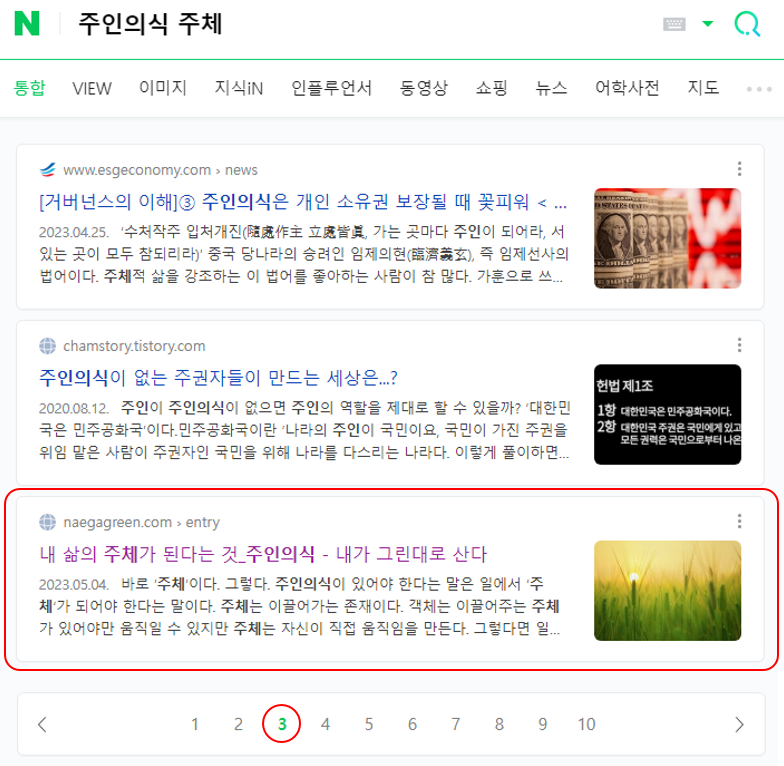Click the green wheat field thumbnail

point(668,590)
